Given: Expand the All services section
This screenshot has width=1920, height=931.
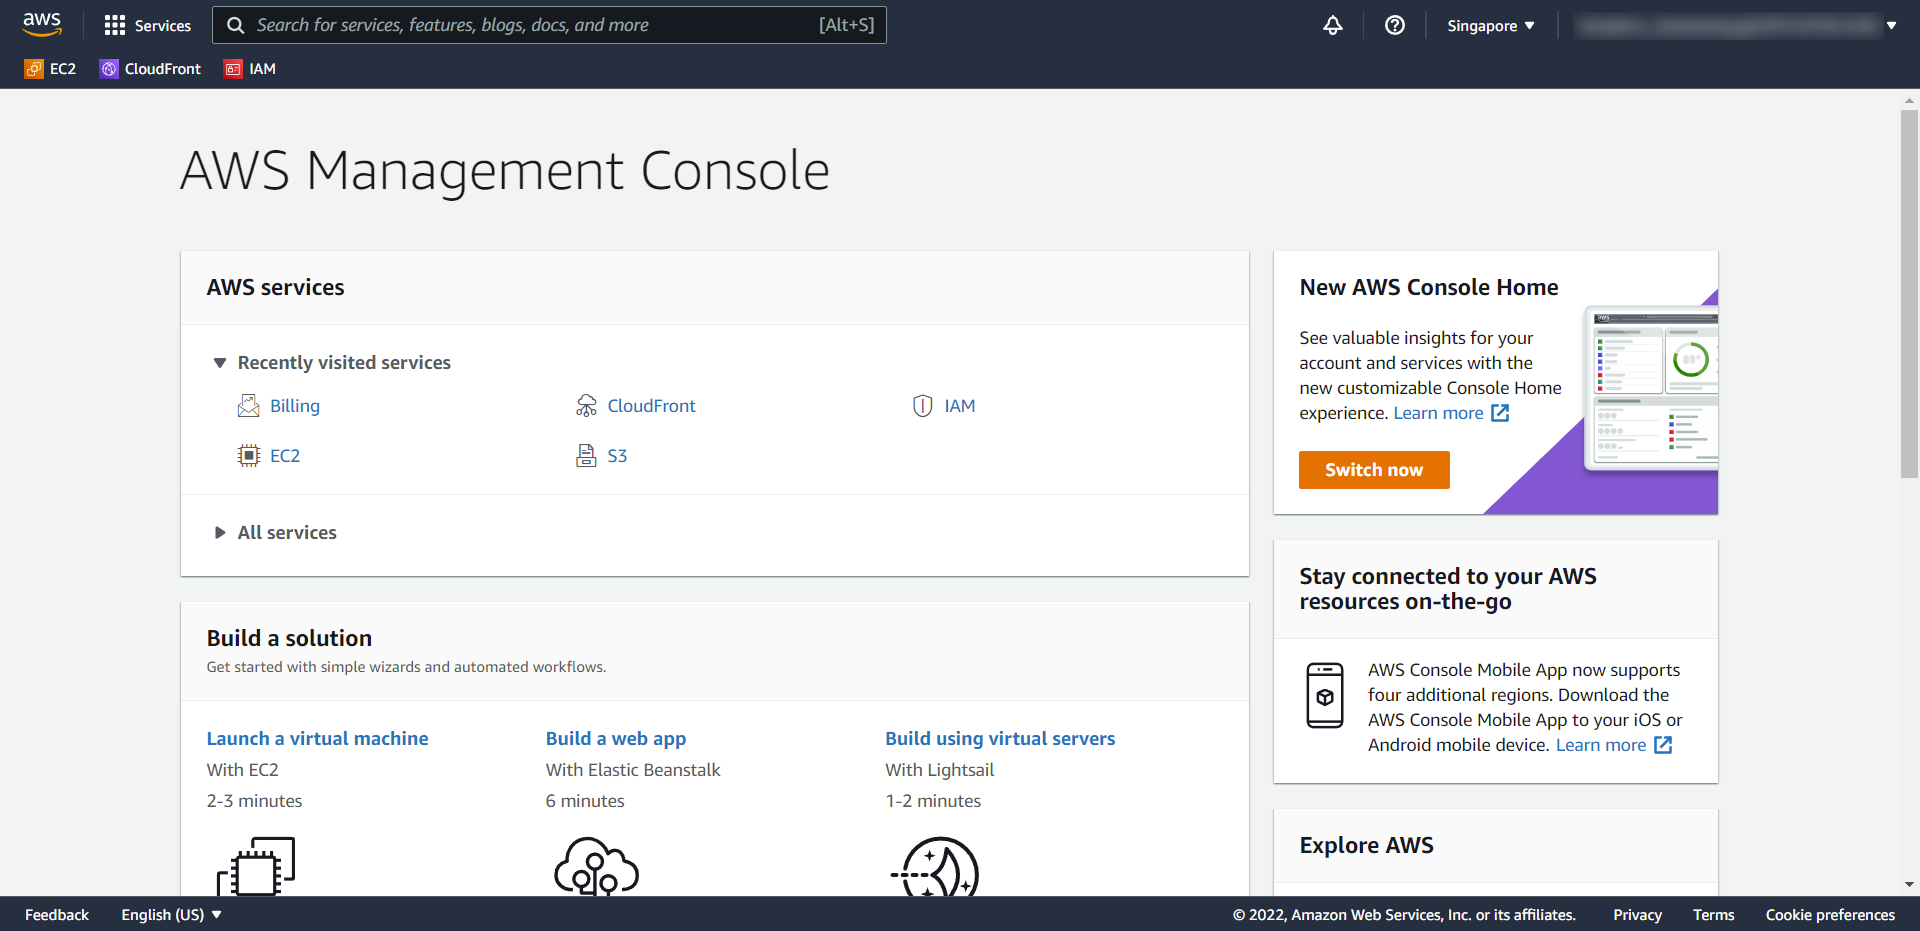Looking at the screenshot, I should click(x=219, y=532).
